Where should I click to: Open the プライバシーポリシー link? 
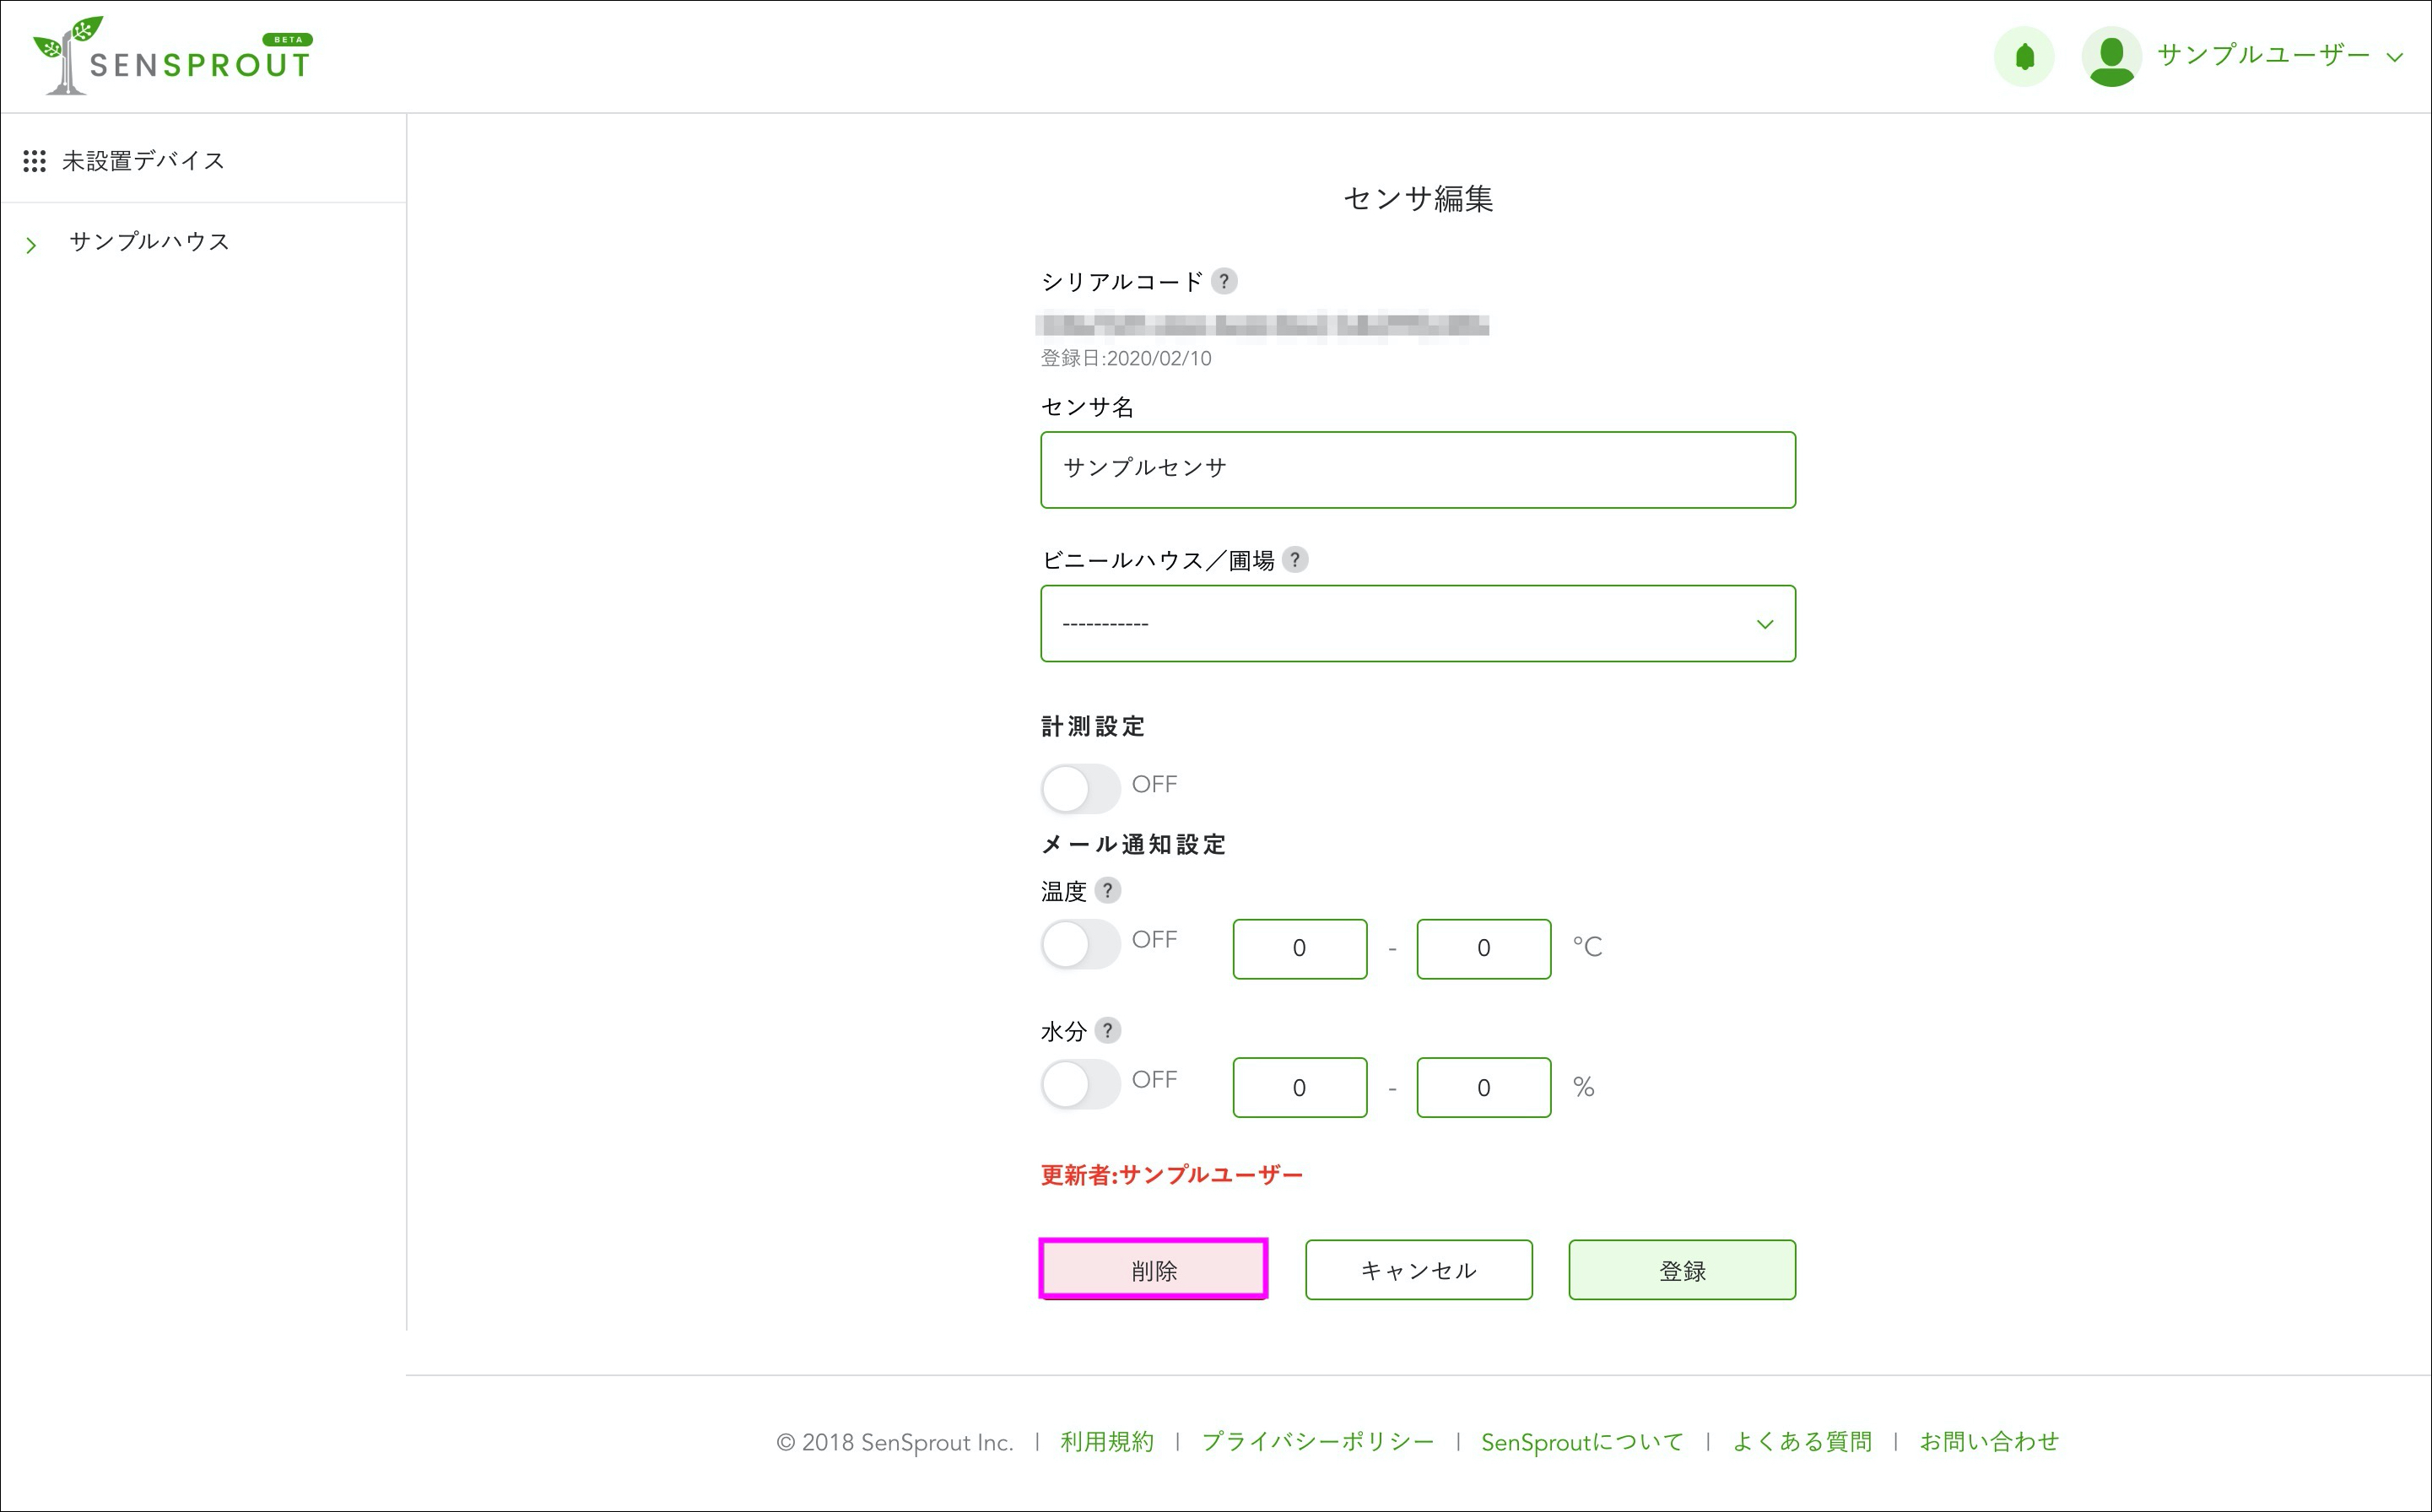[1317, 1441]
